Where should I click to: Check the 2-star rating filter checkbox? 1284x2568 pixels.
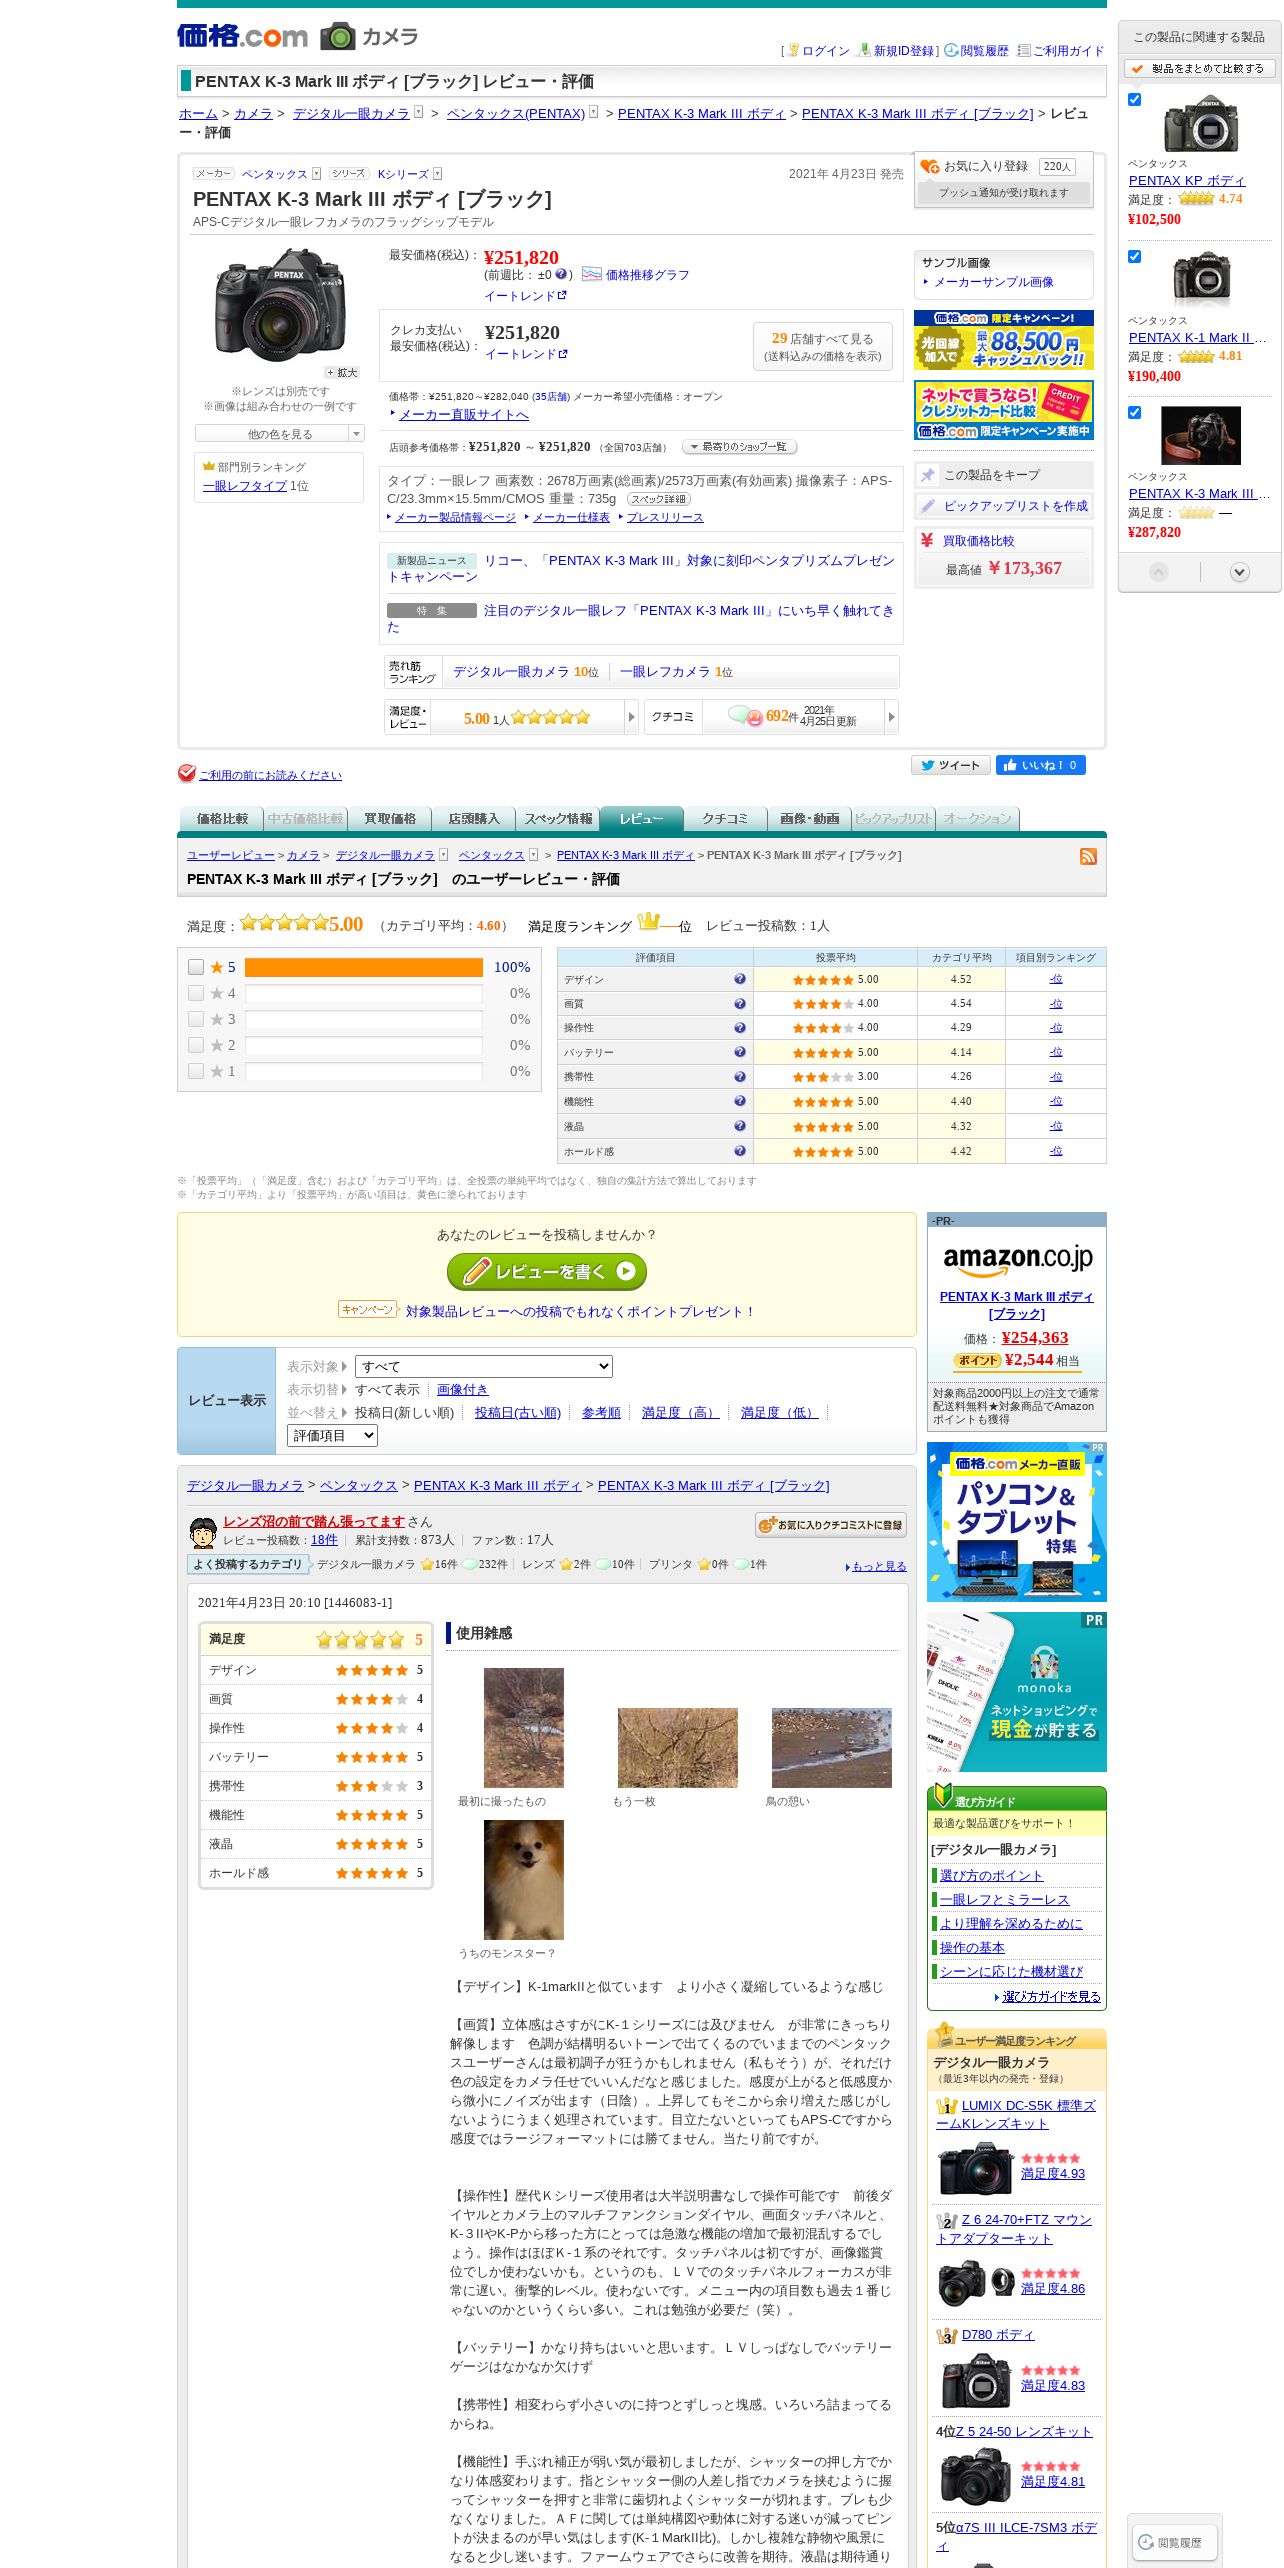[x=196, y=1045]
